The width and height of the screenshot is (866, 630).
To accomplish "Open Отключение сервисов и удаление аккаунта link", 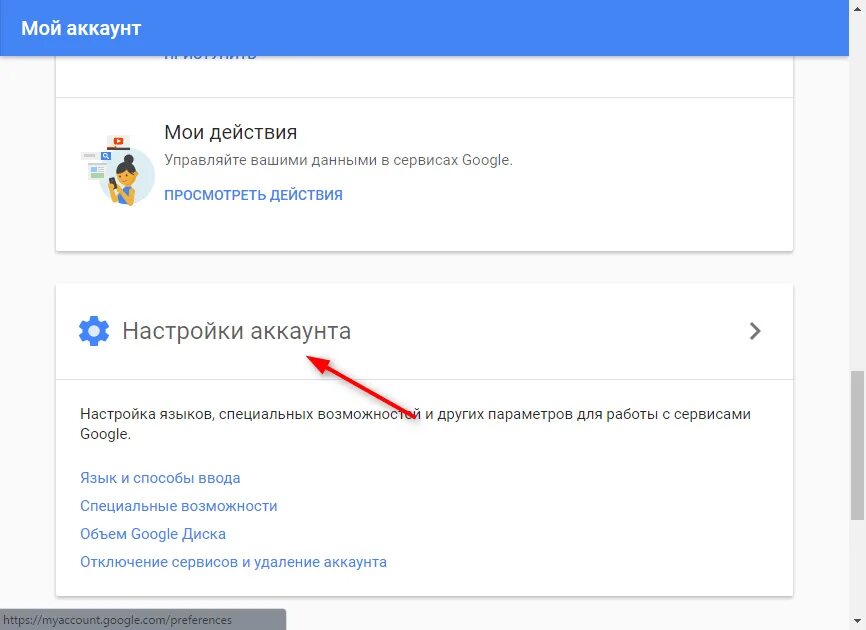I will coord(233,562).
